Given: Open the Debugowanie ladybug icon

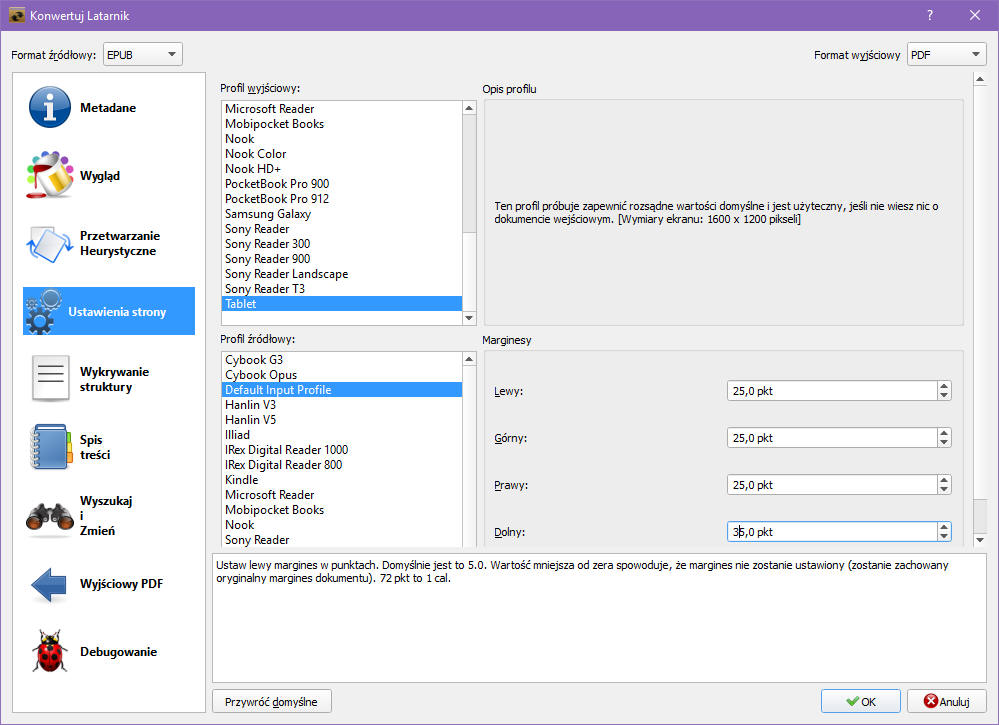Looking at the screenshot, I should pyautogui.click(x=49, y=652).
